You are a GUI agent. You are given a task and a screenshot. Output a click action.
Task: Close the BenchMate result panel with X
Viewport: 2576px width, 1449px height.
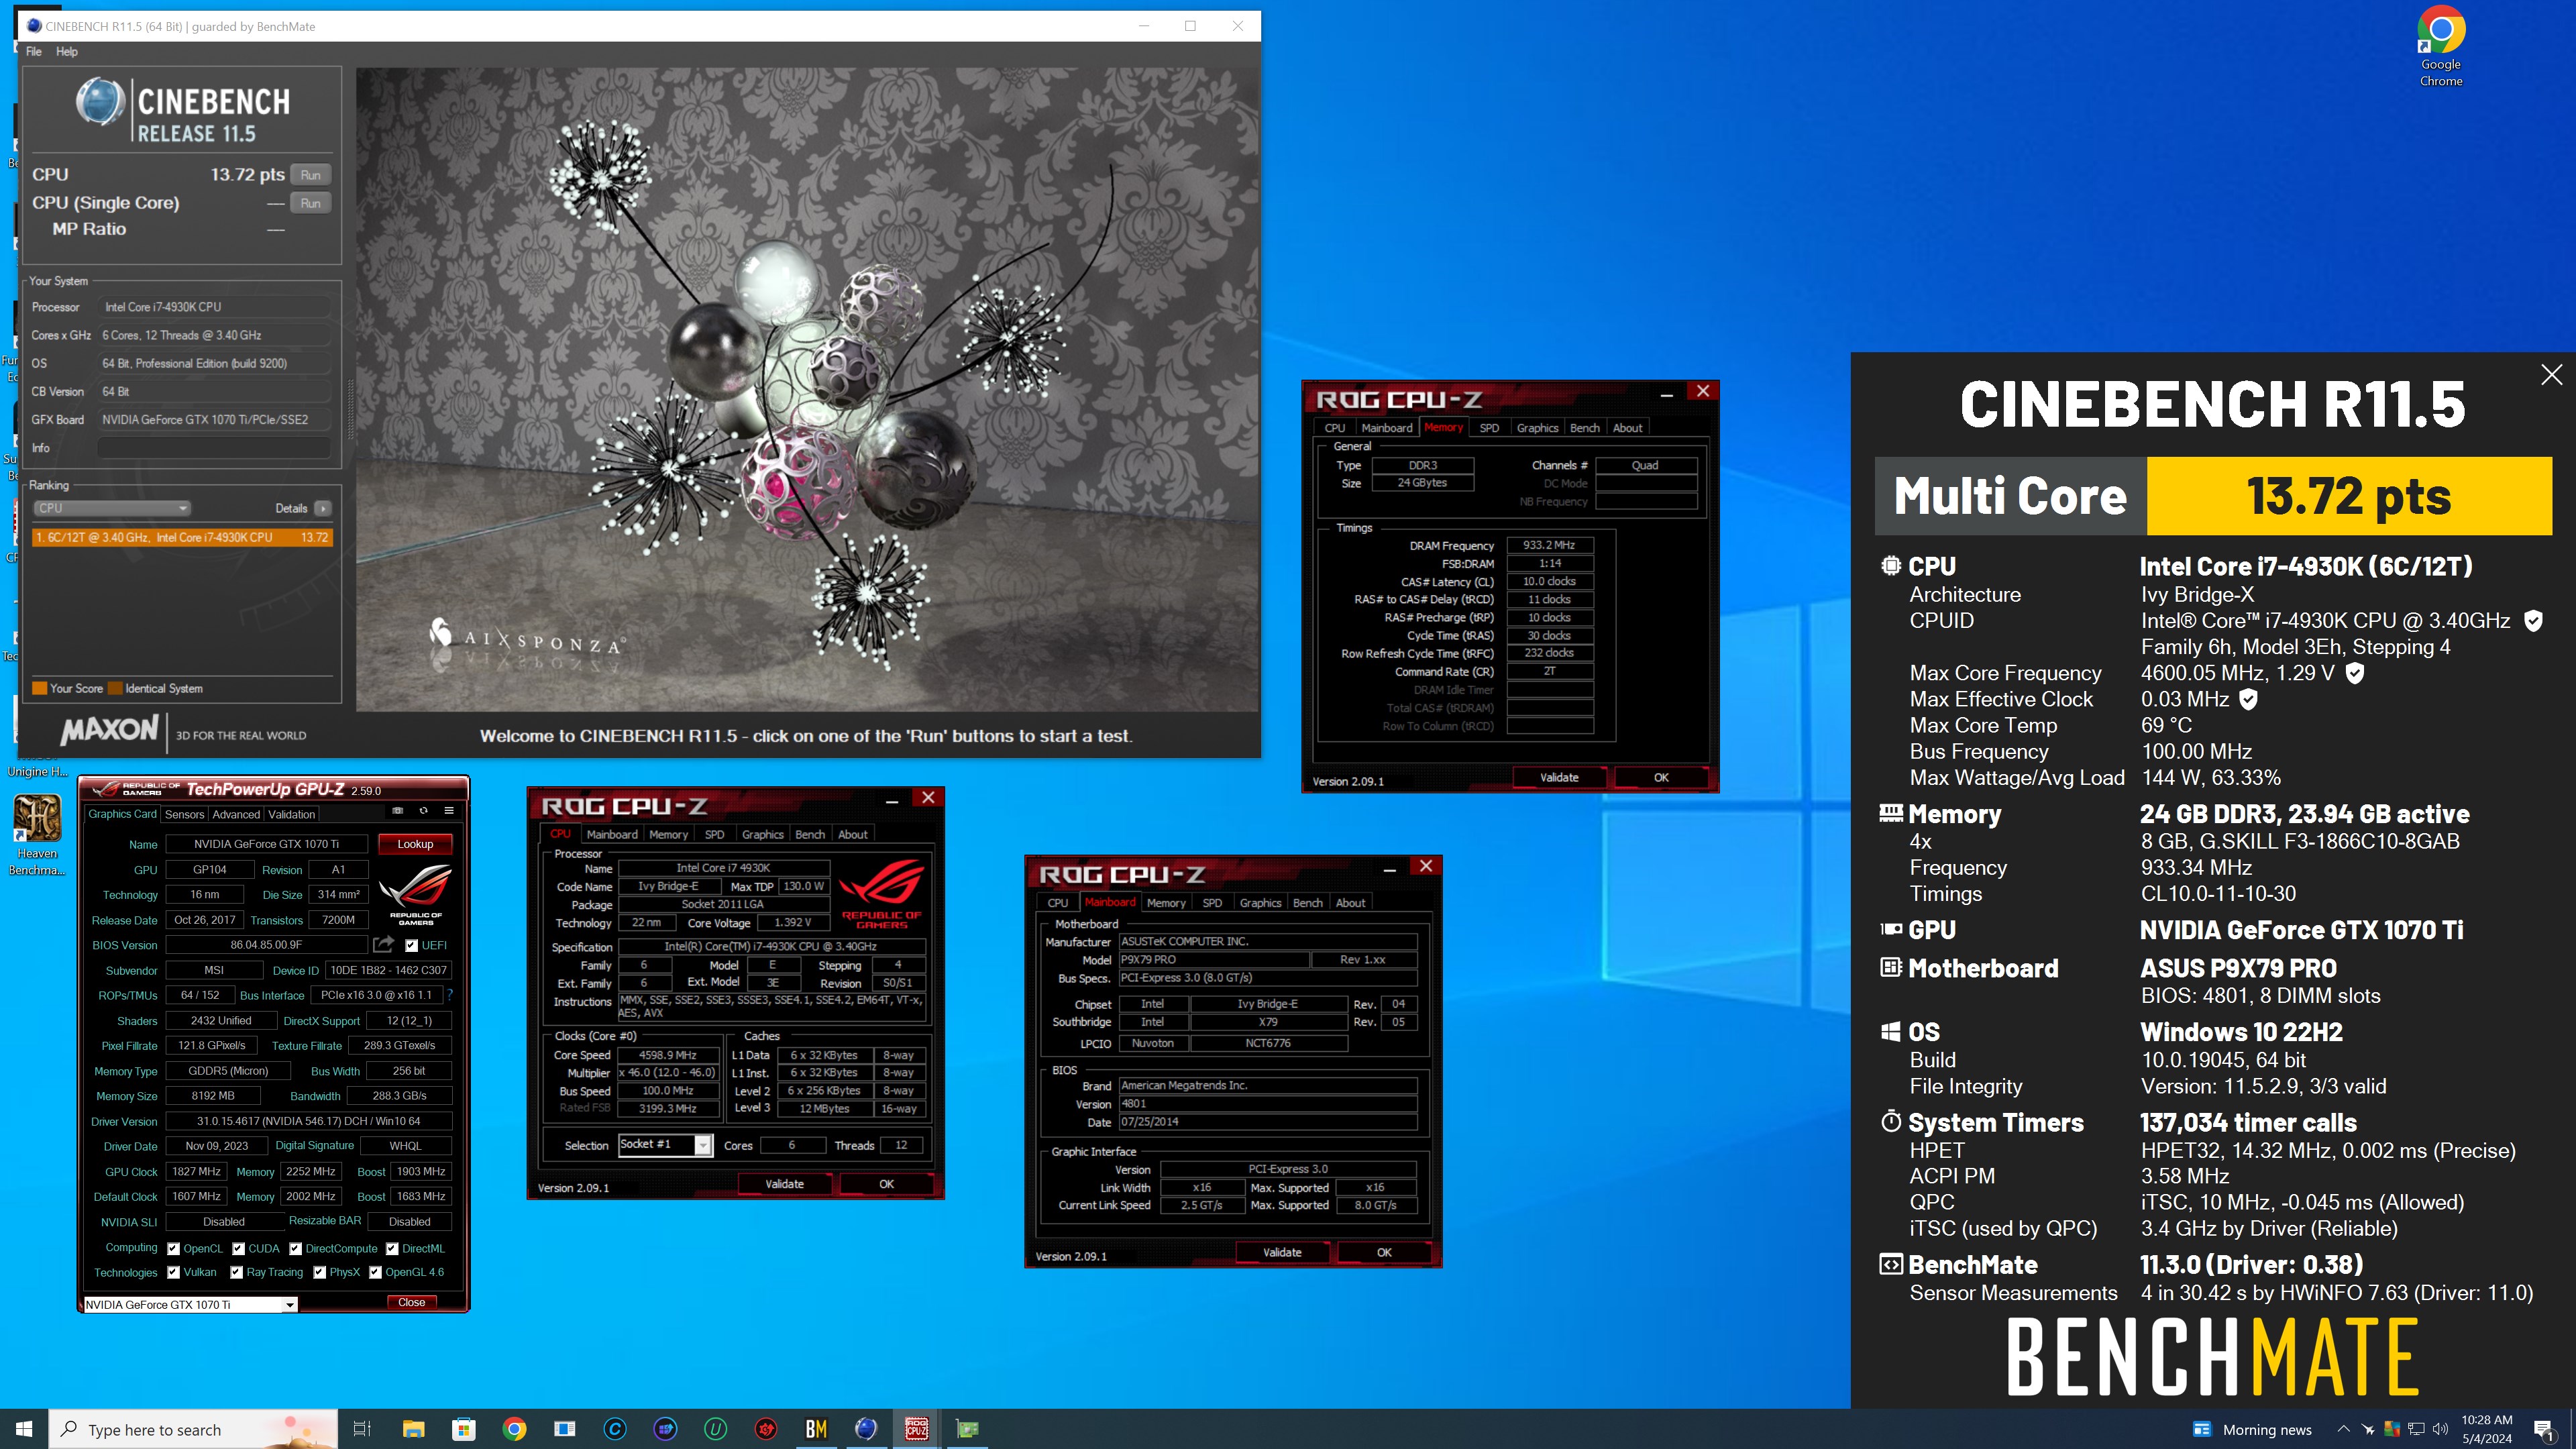point(2551,374)
